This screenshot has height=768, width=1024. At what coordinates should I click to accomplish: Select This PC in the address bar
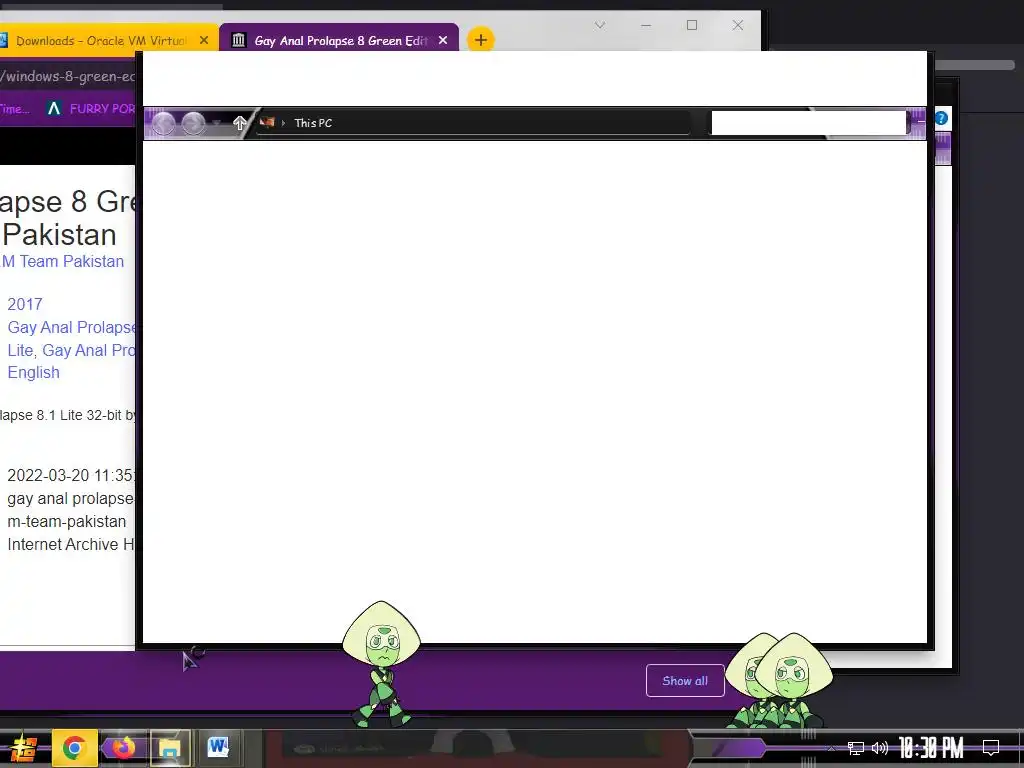click(x=313, y=123)
